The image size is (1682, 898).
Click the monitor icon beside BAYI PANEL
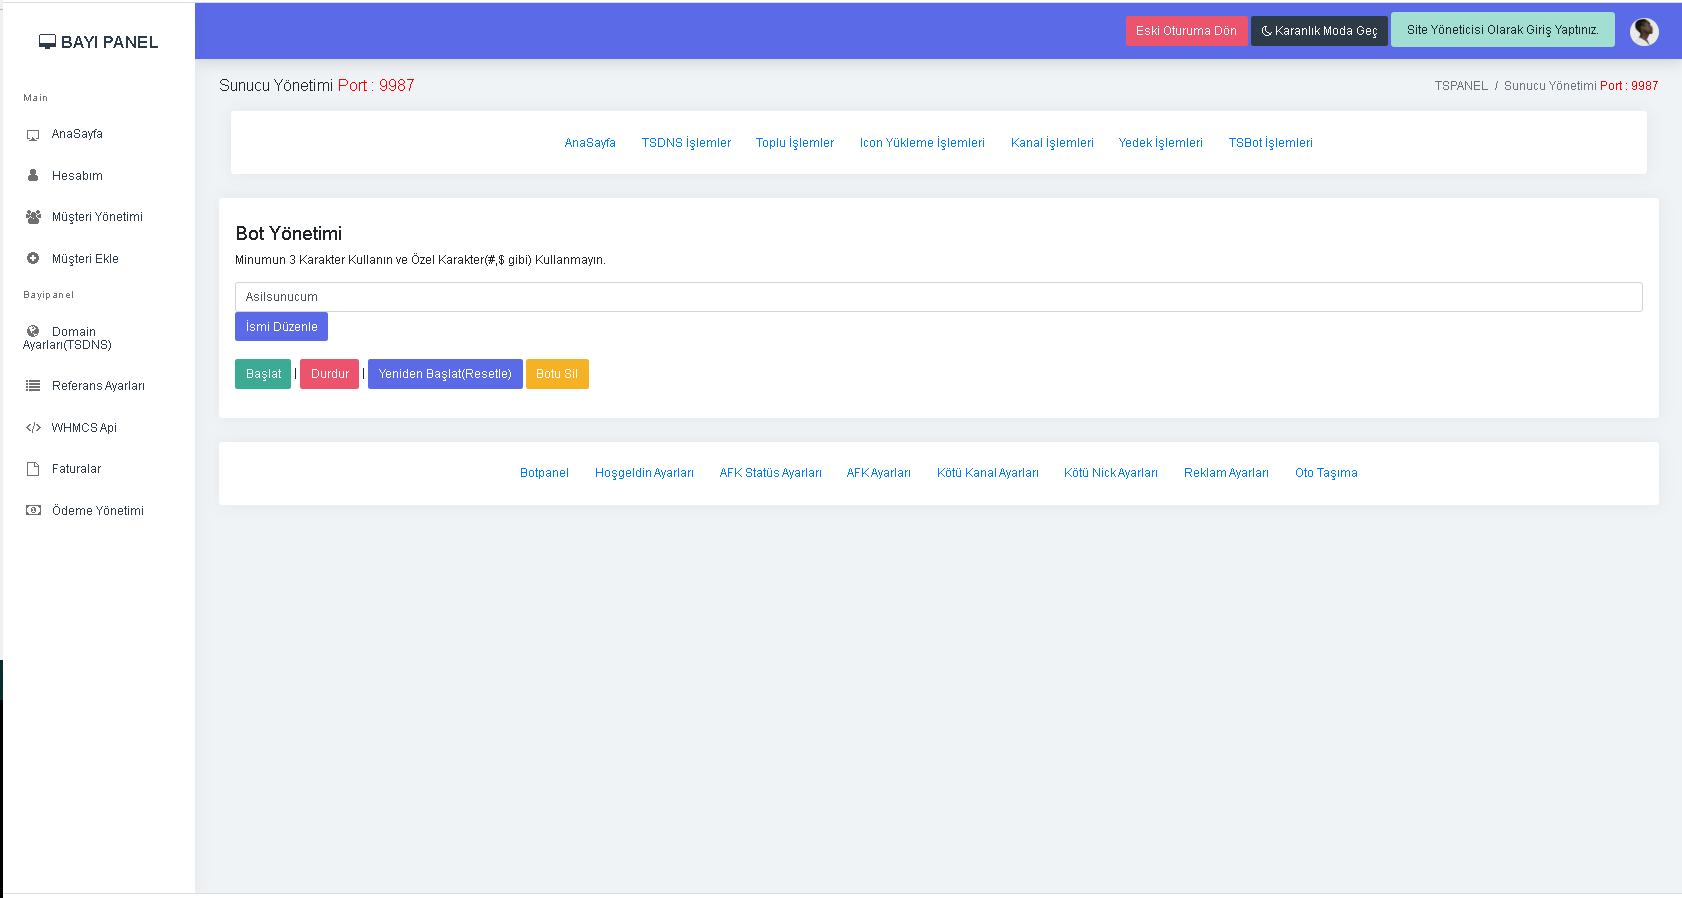pyautogui.click(x=47, y=42)
